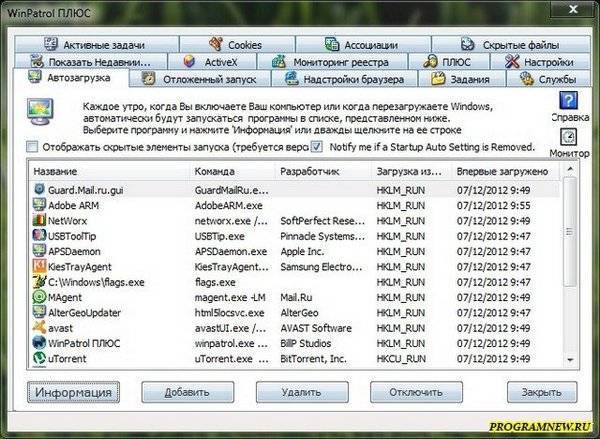Switch to Показать Недавние tab
Screen dimensions: 600x439
pos(91,62)
